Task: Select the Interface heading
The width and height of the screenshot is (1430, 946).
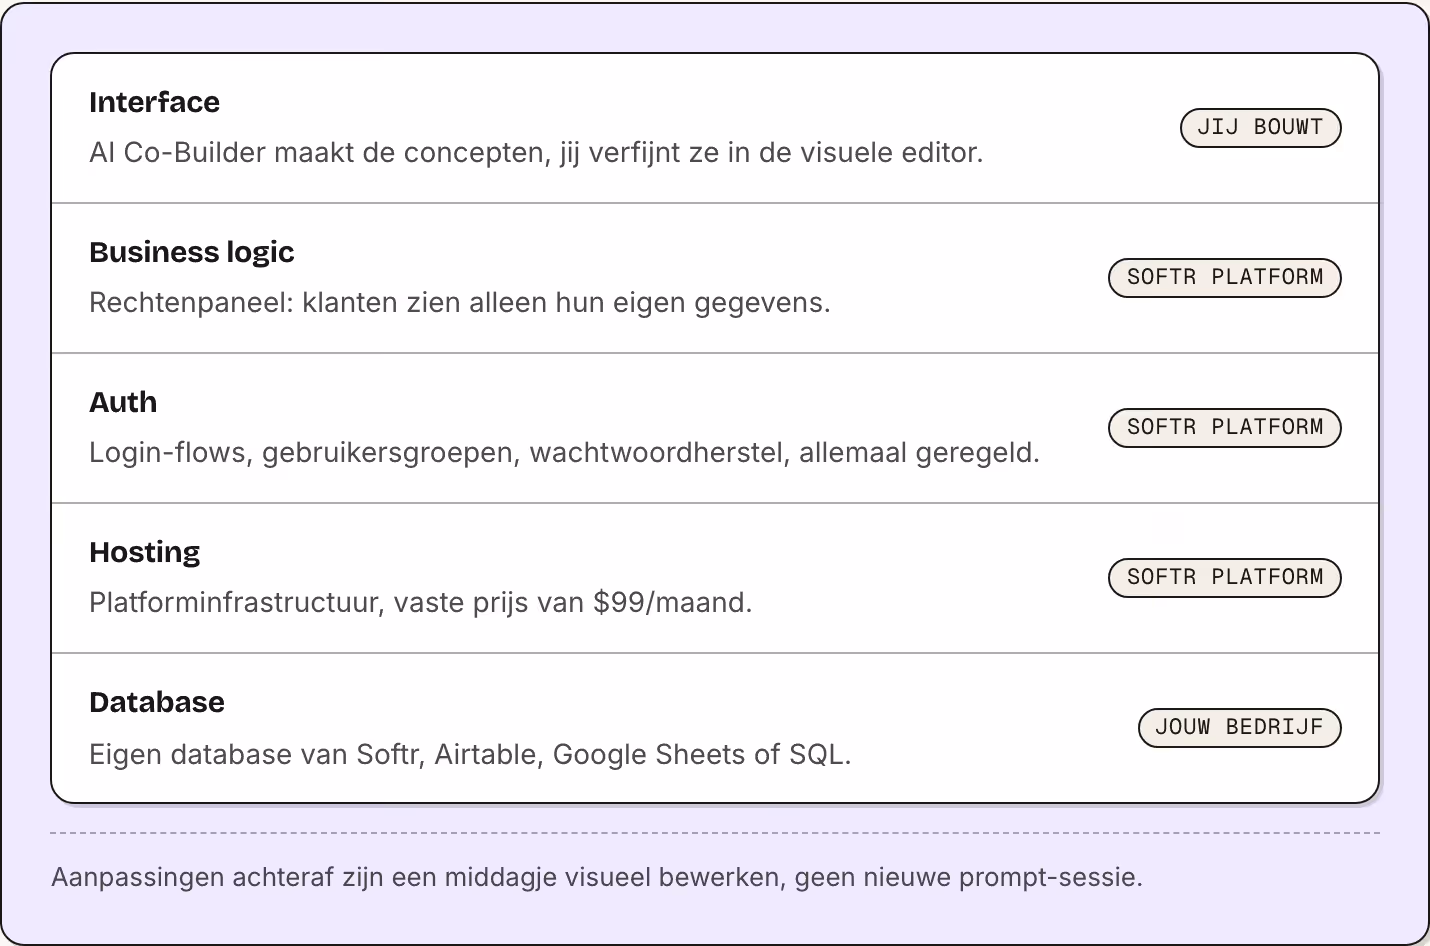Action: pyautogui.click(x=154, y=102)
